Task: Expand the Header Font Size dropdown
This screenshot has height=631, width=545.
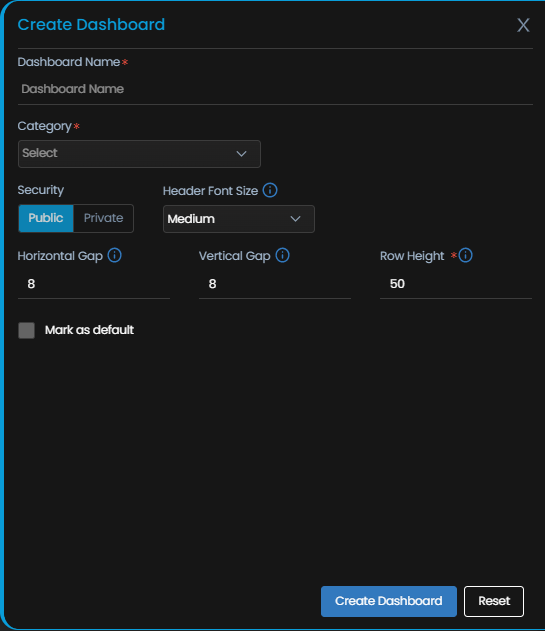Action: [239, 219]
